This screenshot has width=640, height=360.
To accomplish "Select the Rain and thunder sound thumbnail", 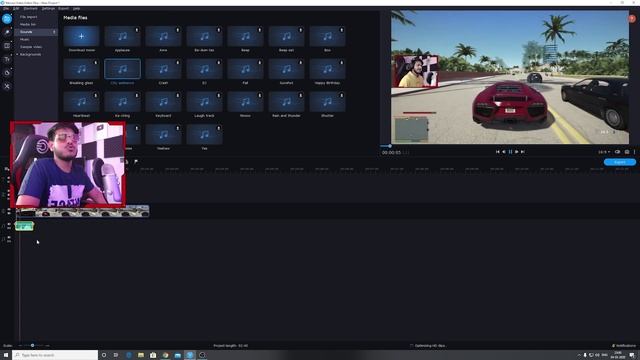I will pyautogui.click(x=286, y=101).
